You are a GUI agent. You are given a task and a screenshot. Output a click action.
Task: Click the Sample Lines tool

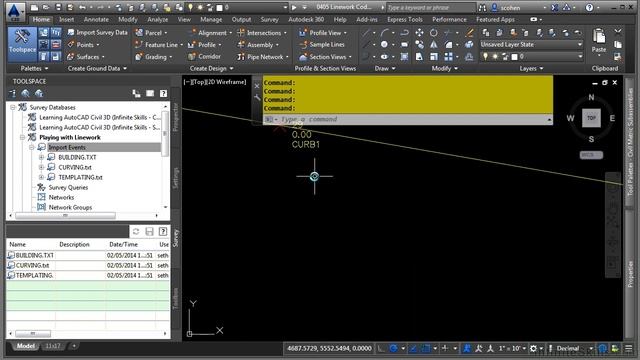tap(322, 44)
